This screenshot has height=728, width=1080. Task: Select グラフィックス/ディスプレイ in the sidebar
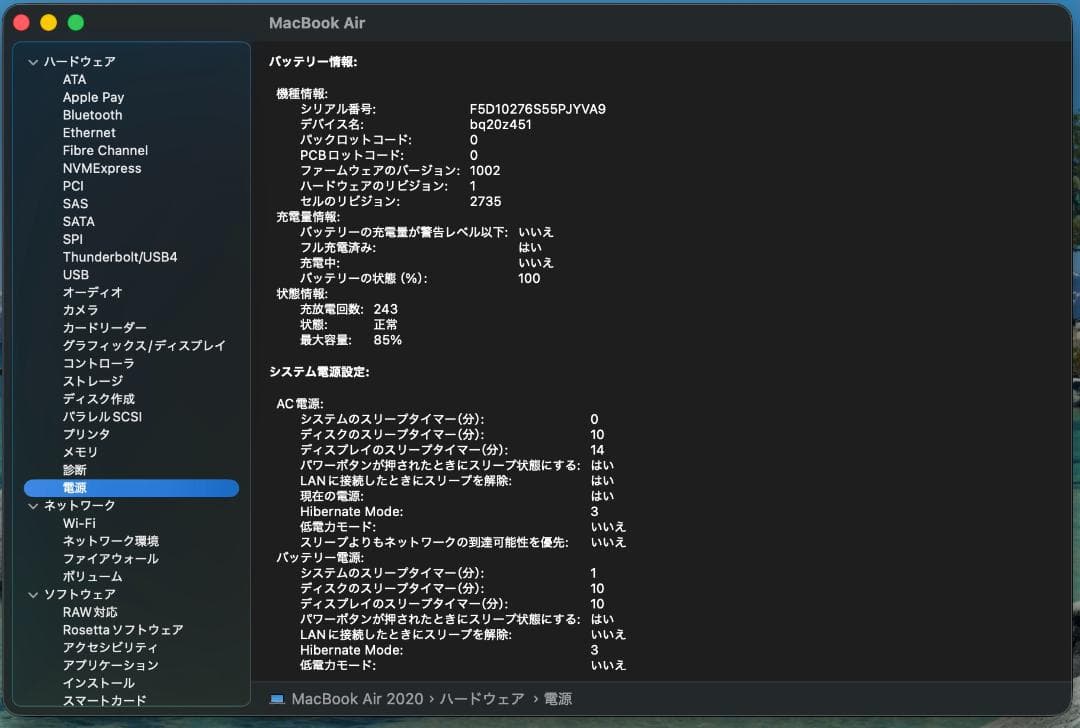[x=144, y=346]
